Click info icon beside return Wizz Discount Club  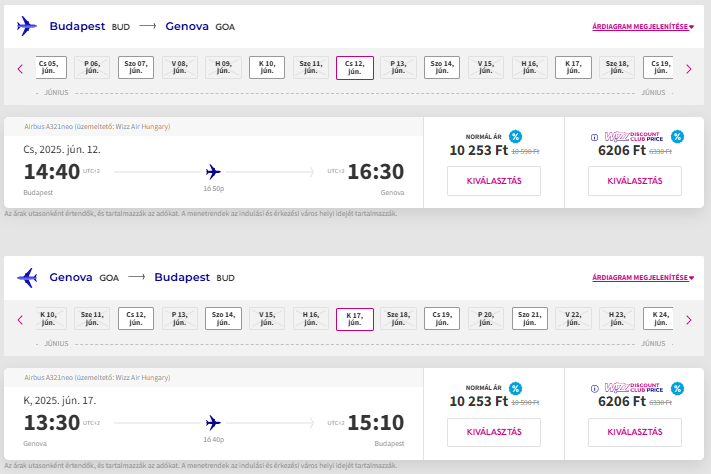594,388
